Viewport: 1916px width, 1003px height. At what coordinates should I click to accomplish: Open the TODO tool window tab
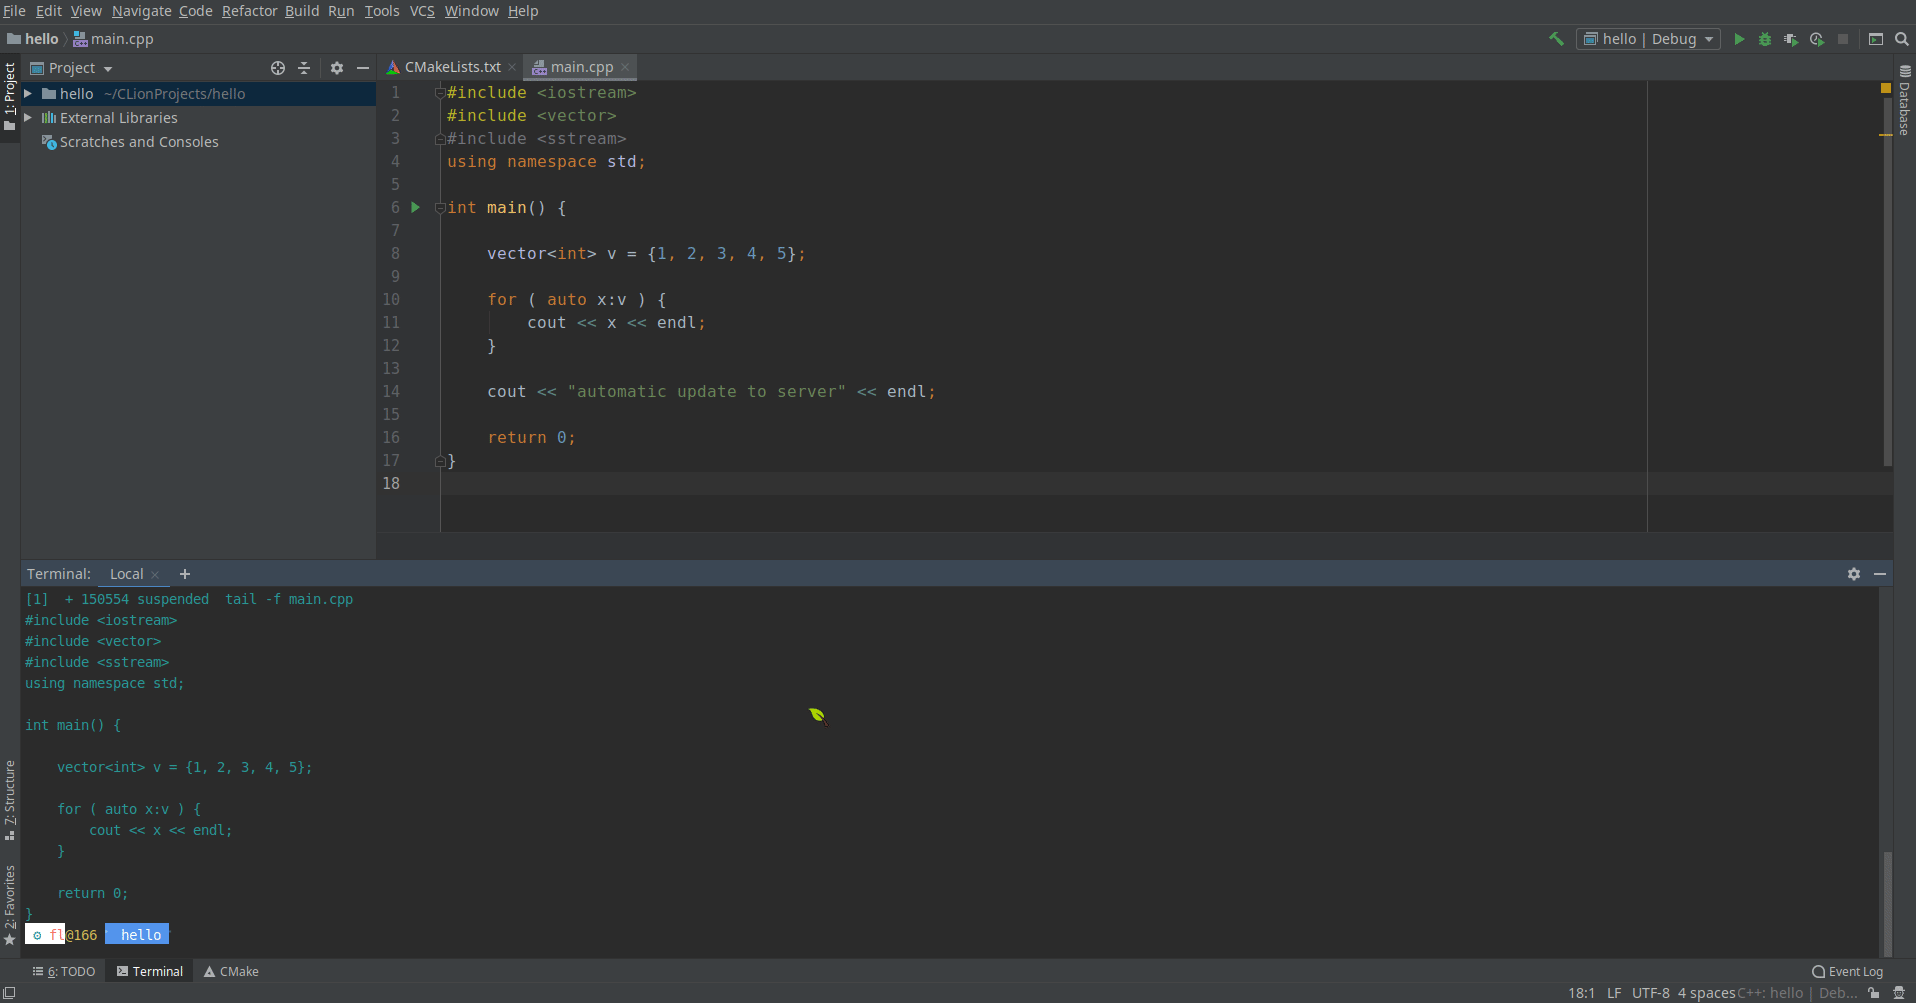click(x=64, y=972)
